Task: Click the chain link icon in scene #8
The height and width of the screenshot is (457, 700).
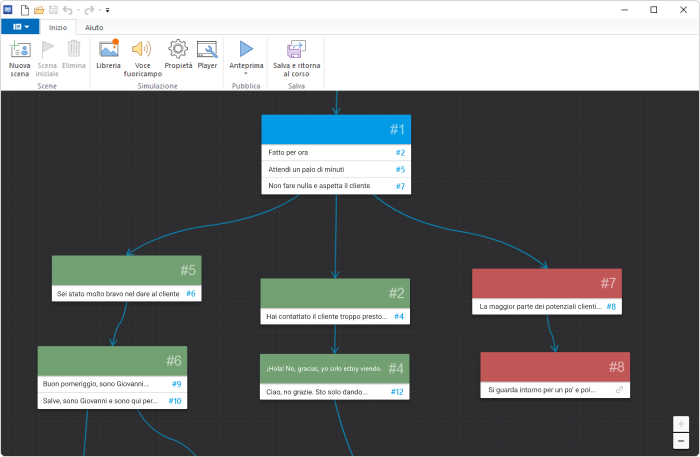Action: 620,390
